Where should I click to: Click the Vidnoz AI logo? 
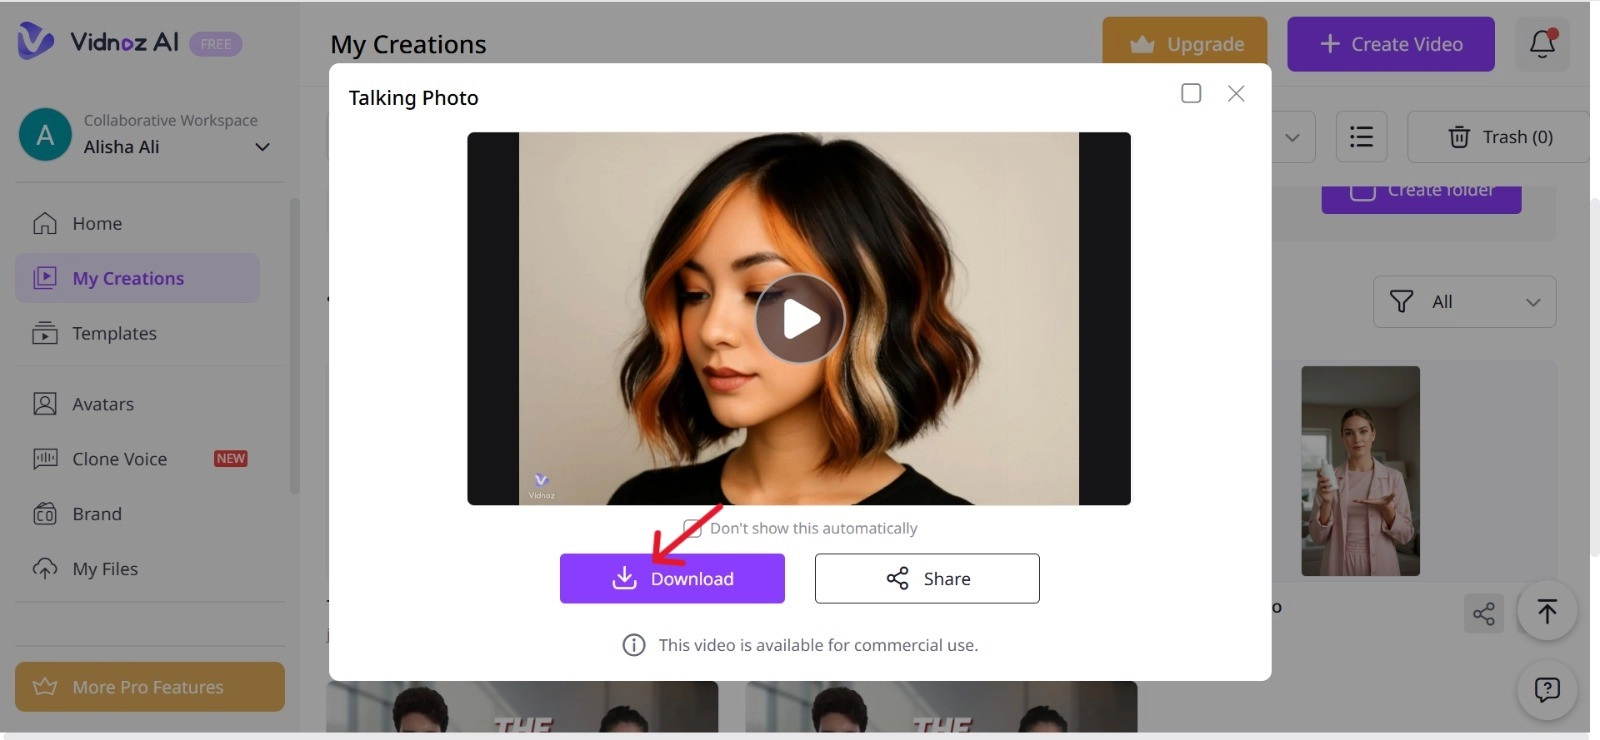[98, 42]
